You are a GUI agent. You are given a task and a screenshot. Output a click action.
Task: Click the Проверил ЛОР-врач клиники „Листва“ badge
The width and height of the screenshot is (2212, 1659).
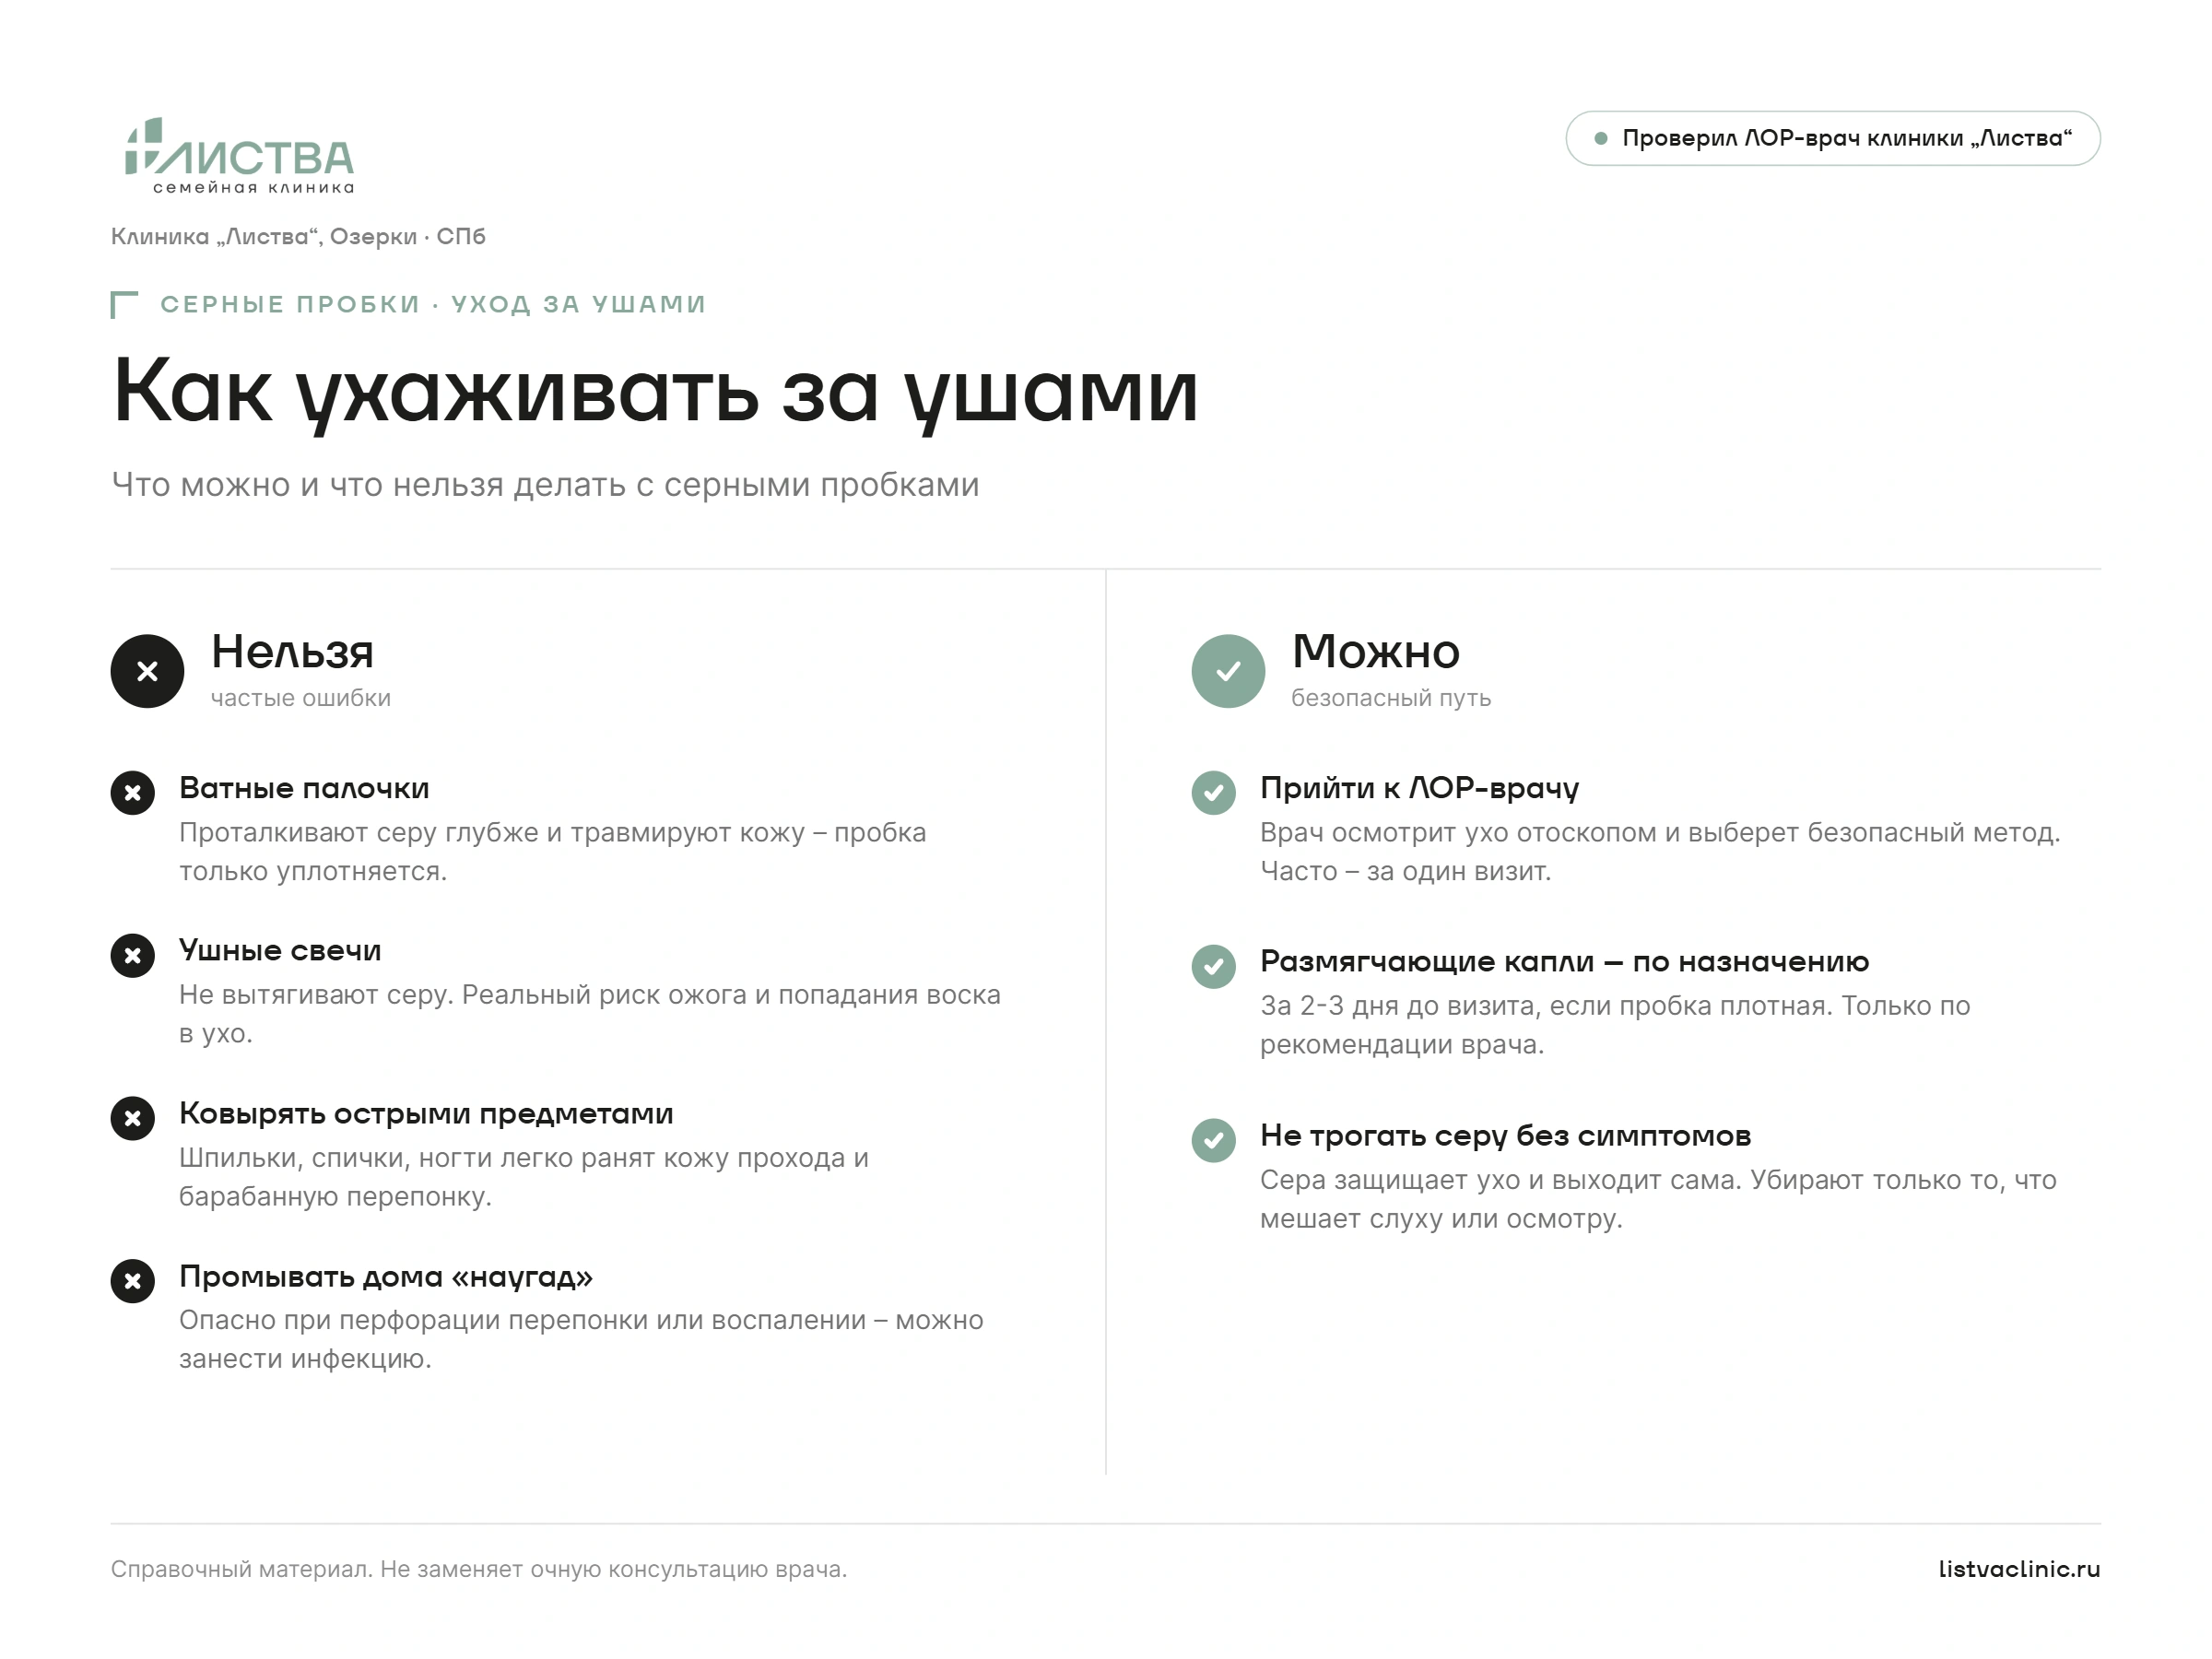1833,138
